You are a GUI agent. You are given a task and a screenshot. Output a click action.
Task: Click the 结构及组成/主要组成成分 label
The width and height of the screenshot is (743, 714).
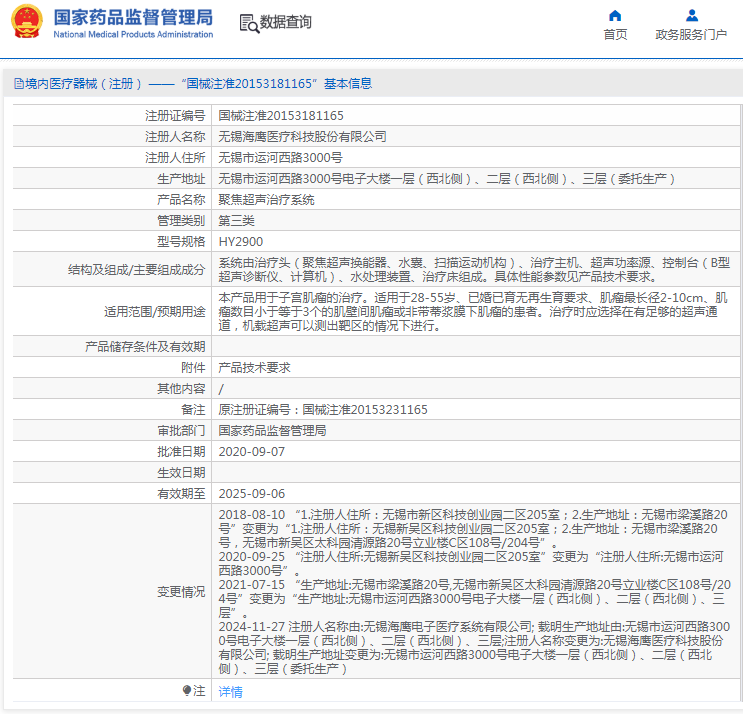coord(136,270)
